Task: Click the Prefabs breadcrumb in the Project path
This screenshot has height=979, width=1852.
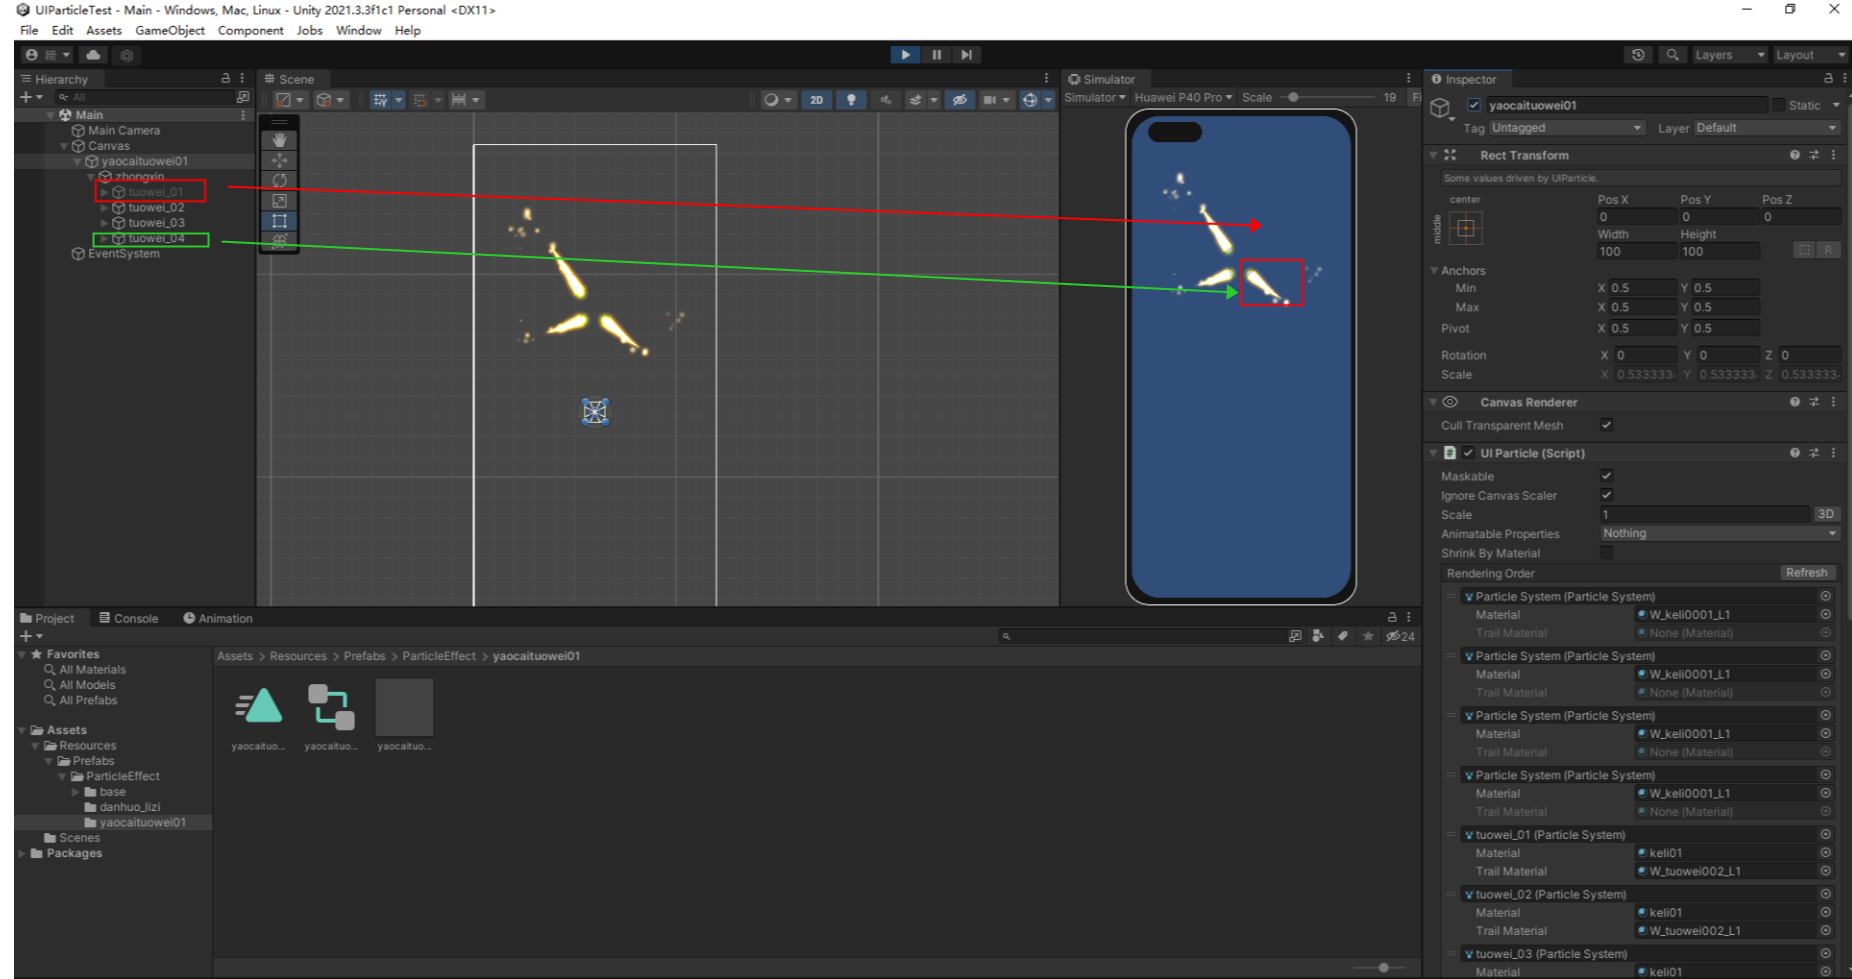Action: tap(364, 656)
